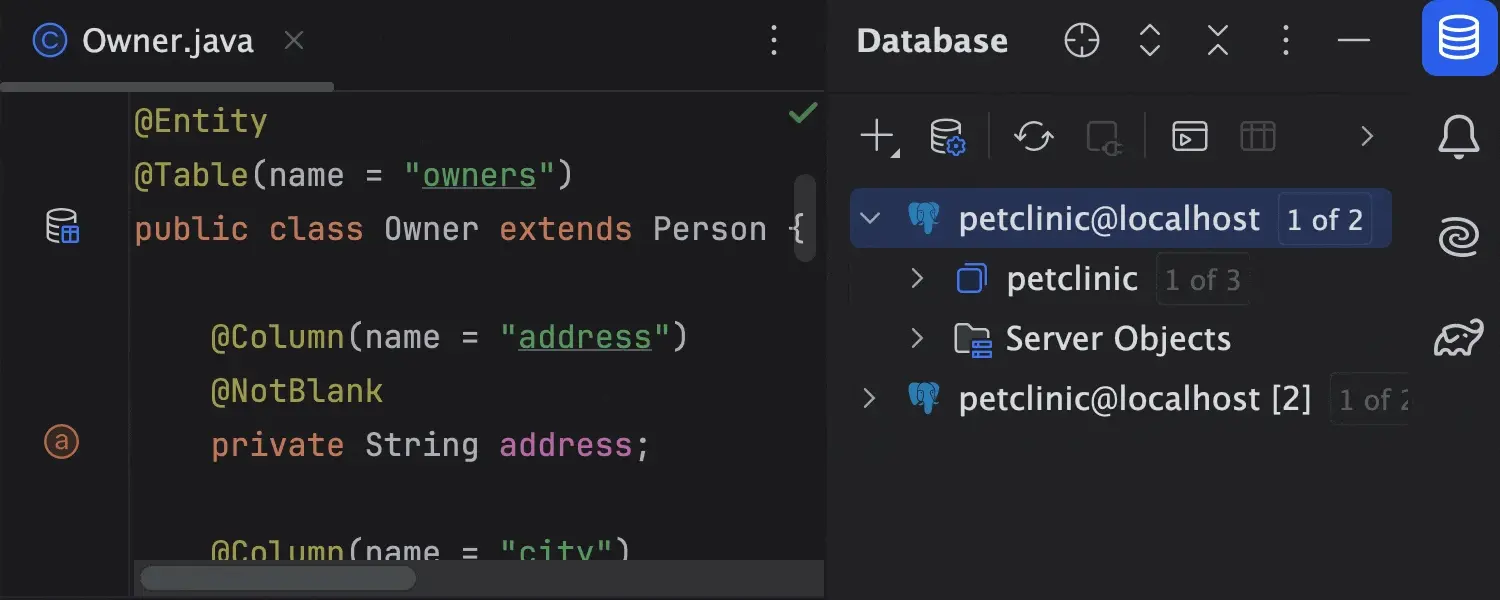Collapse all nodes in Database tree
This screenshot has width=1500, height=600.
point(1217,41)
